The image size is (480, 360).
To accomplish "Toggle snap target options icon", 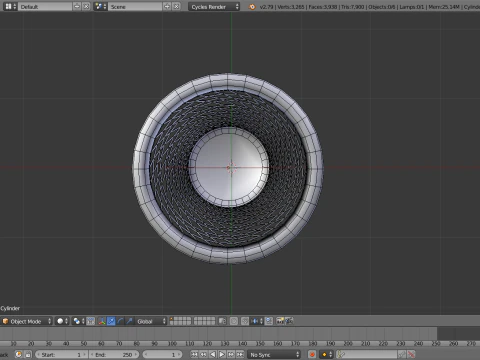I will [x=269, y=321].
